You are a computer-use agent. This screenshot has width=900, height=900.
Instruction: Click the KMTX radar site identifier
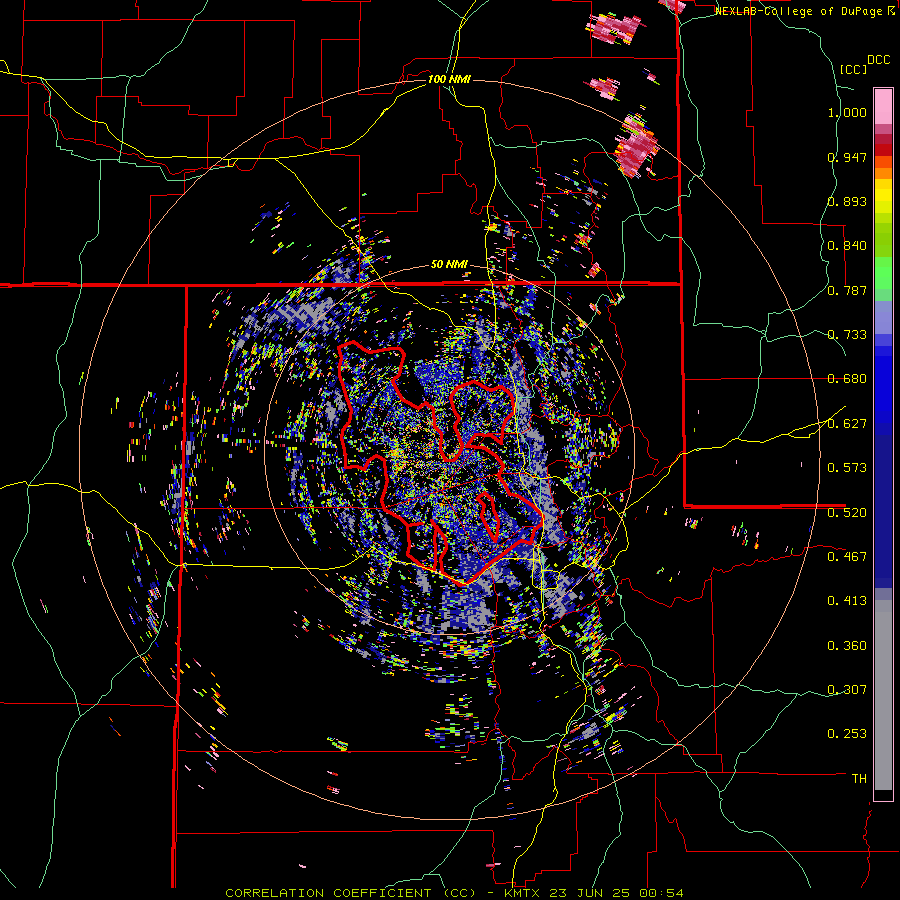point(524,893)
